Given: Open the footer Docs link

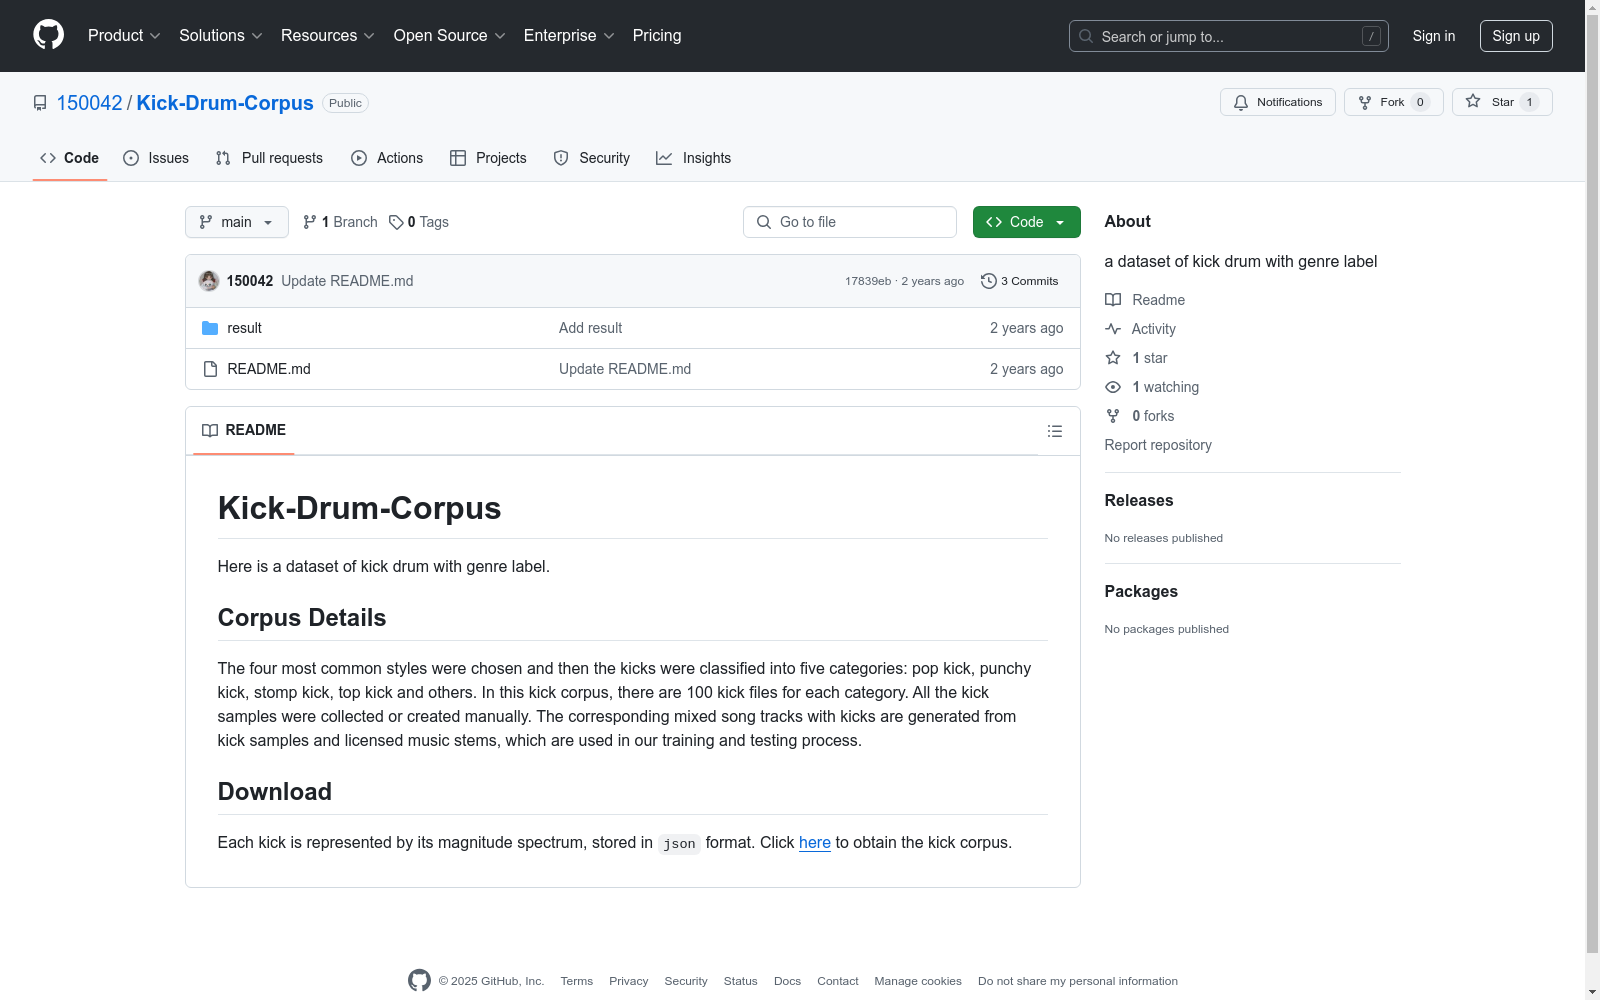Looking at the screenshot, I should 787,981.
